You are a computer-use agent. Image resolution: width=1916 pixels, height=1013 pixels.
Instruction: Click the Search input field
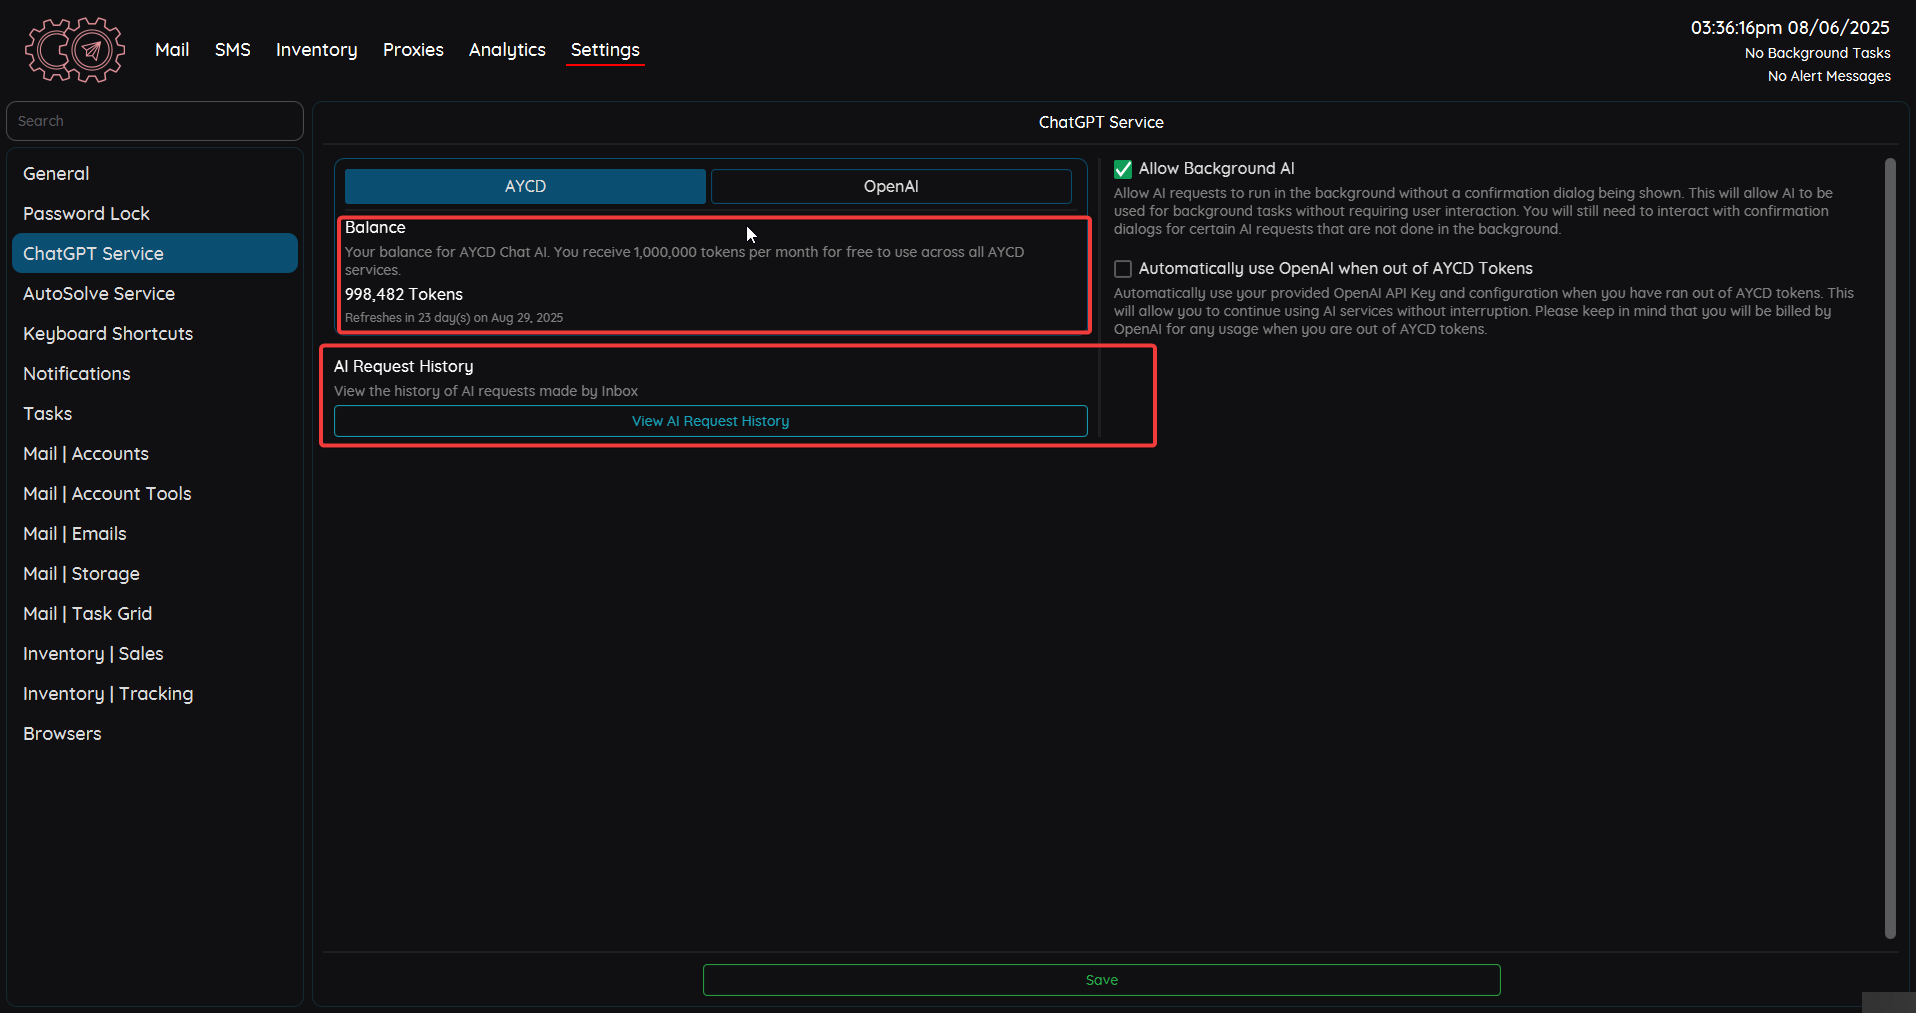[154, 120]
